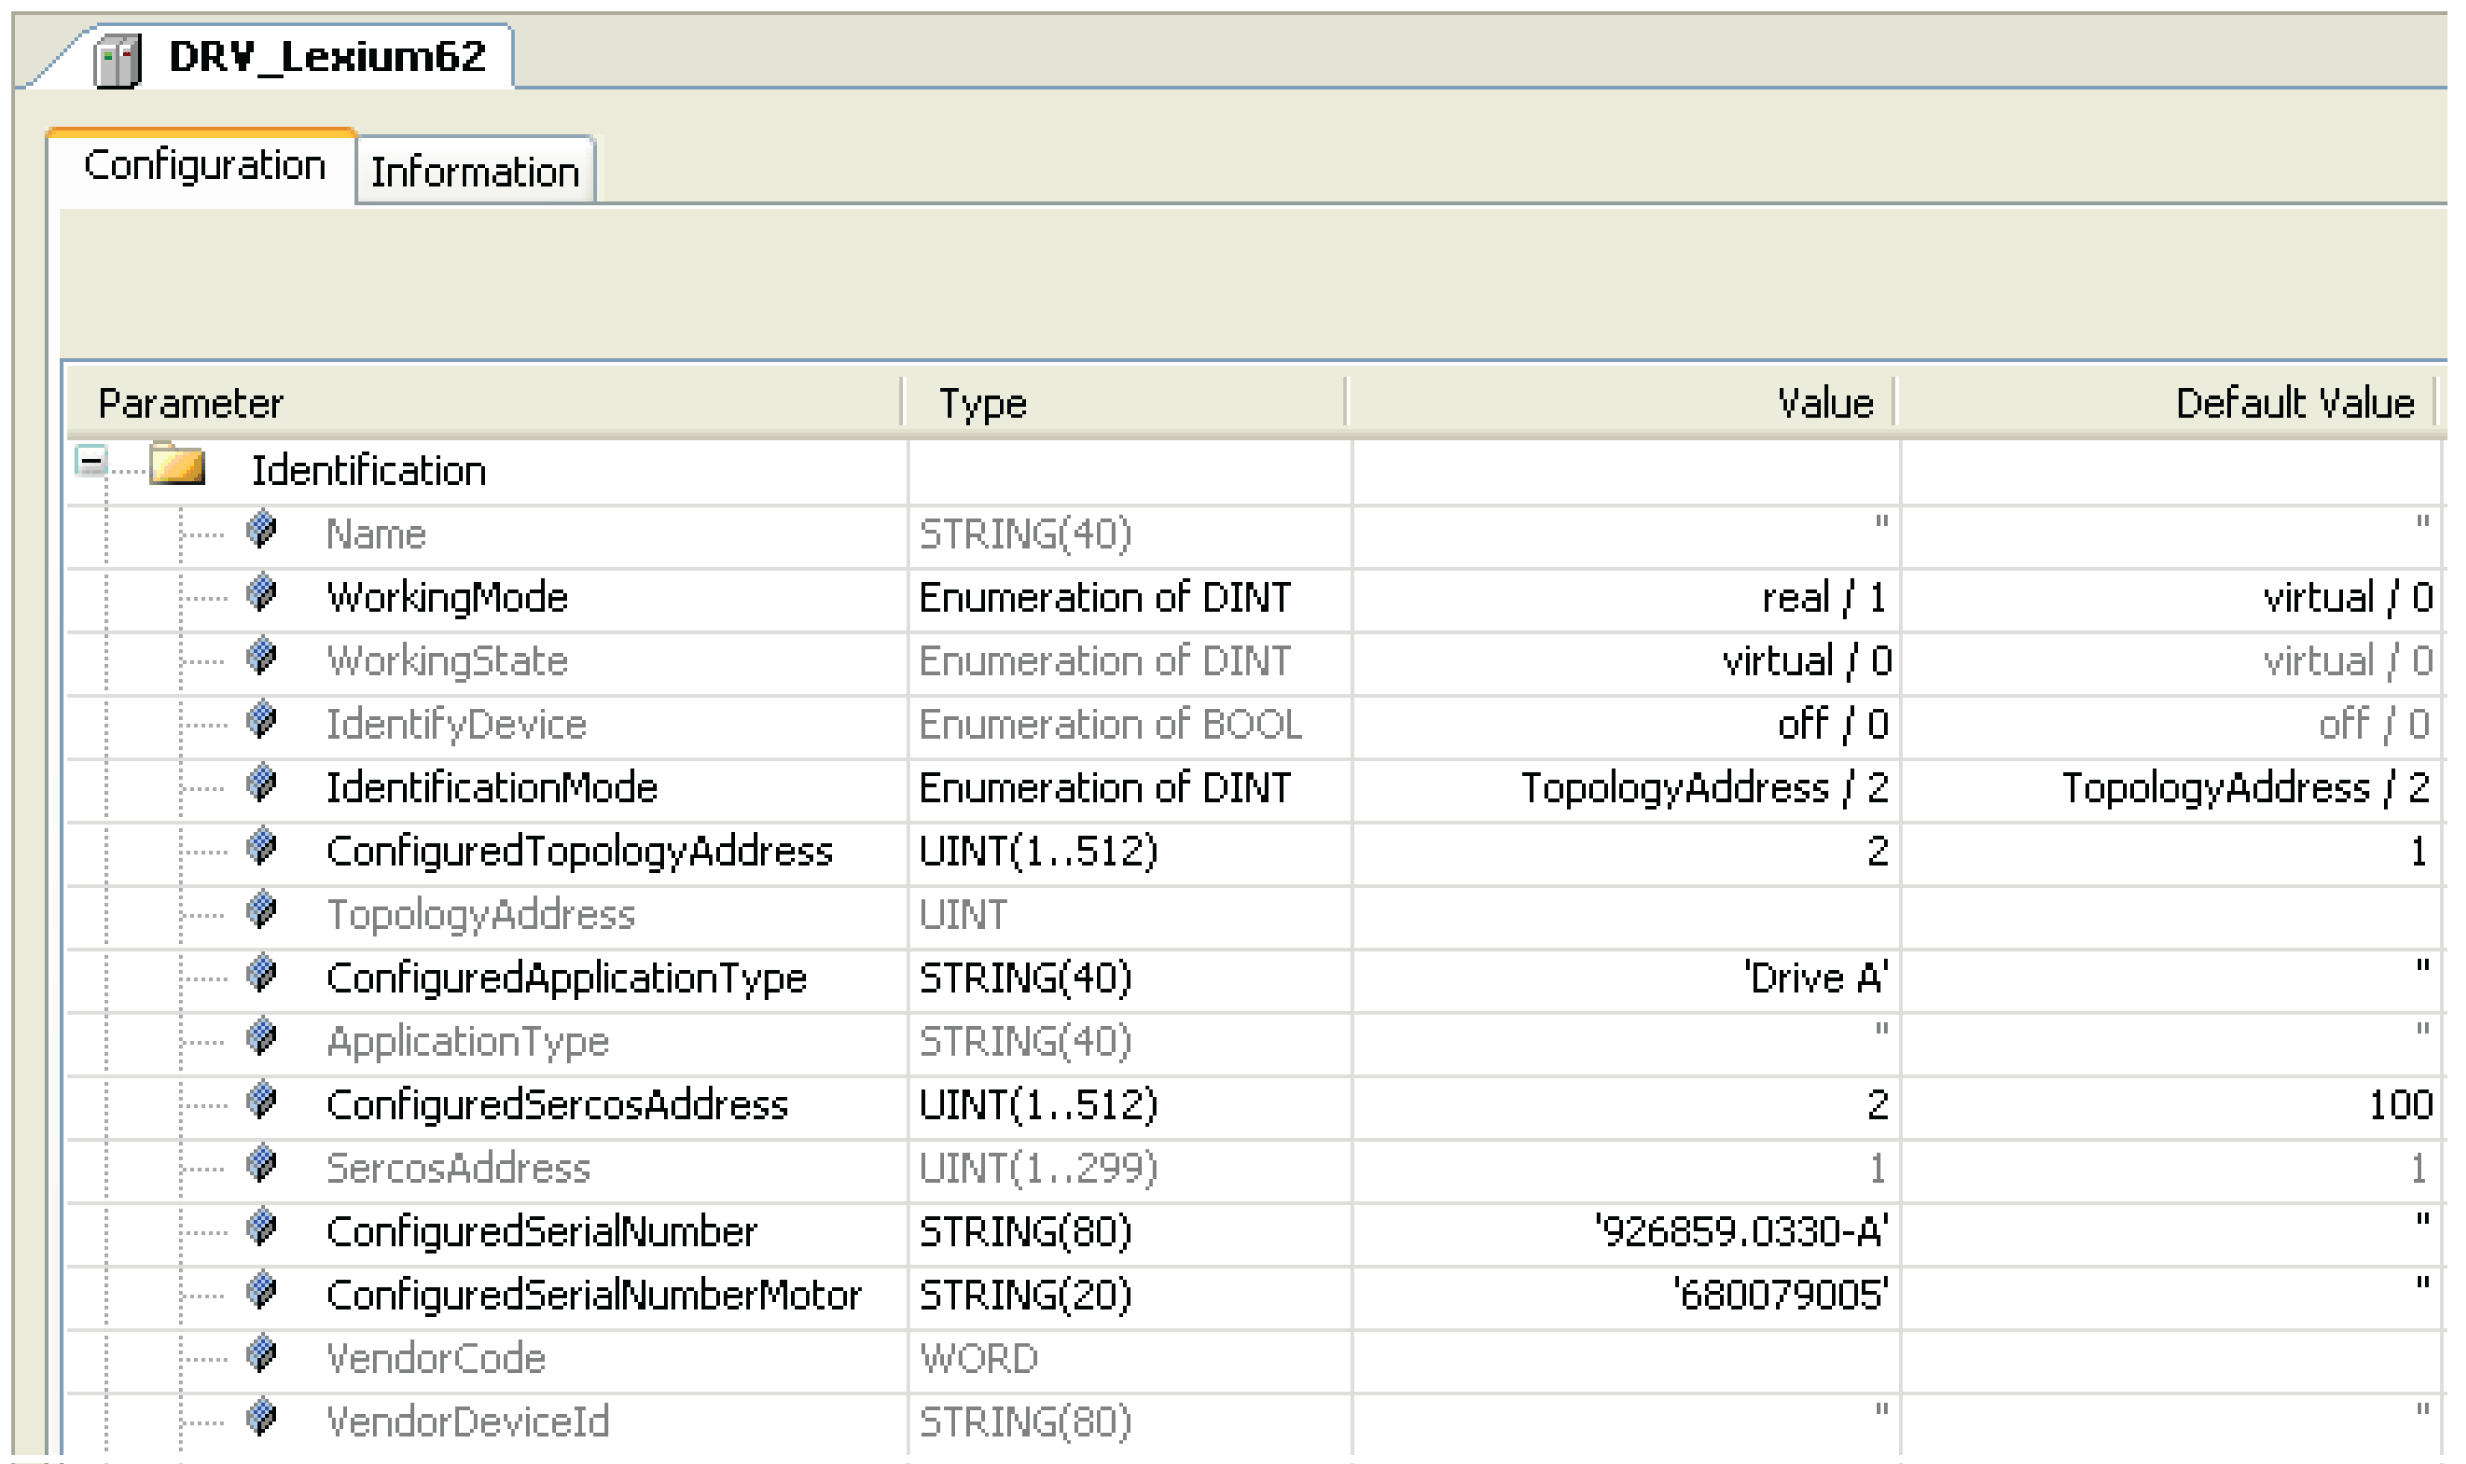Viewport: 2466px width, 1464px height.
Task: Click the parameter icon beside IdentificationMode
Action: point(261,783)
